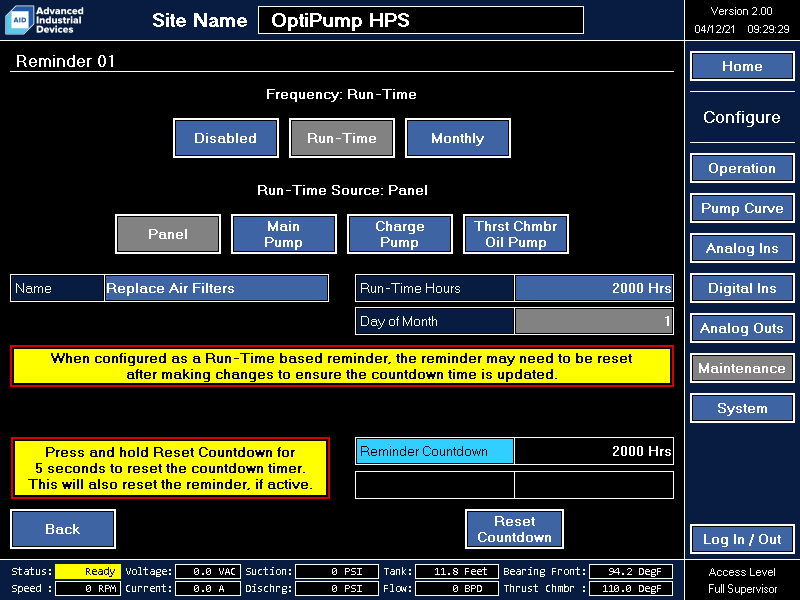The width and height of the screenshot is (800, 600).
Task: Click the 0.0 VAC voltage value
Action: 208,571
